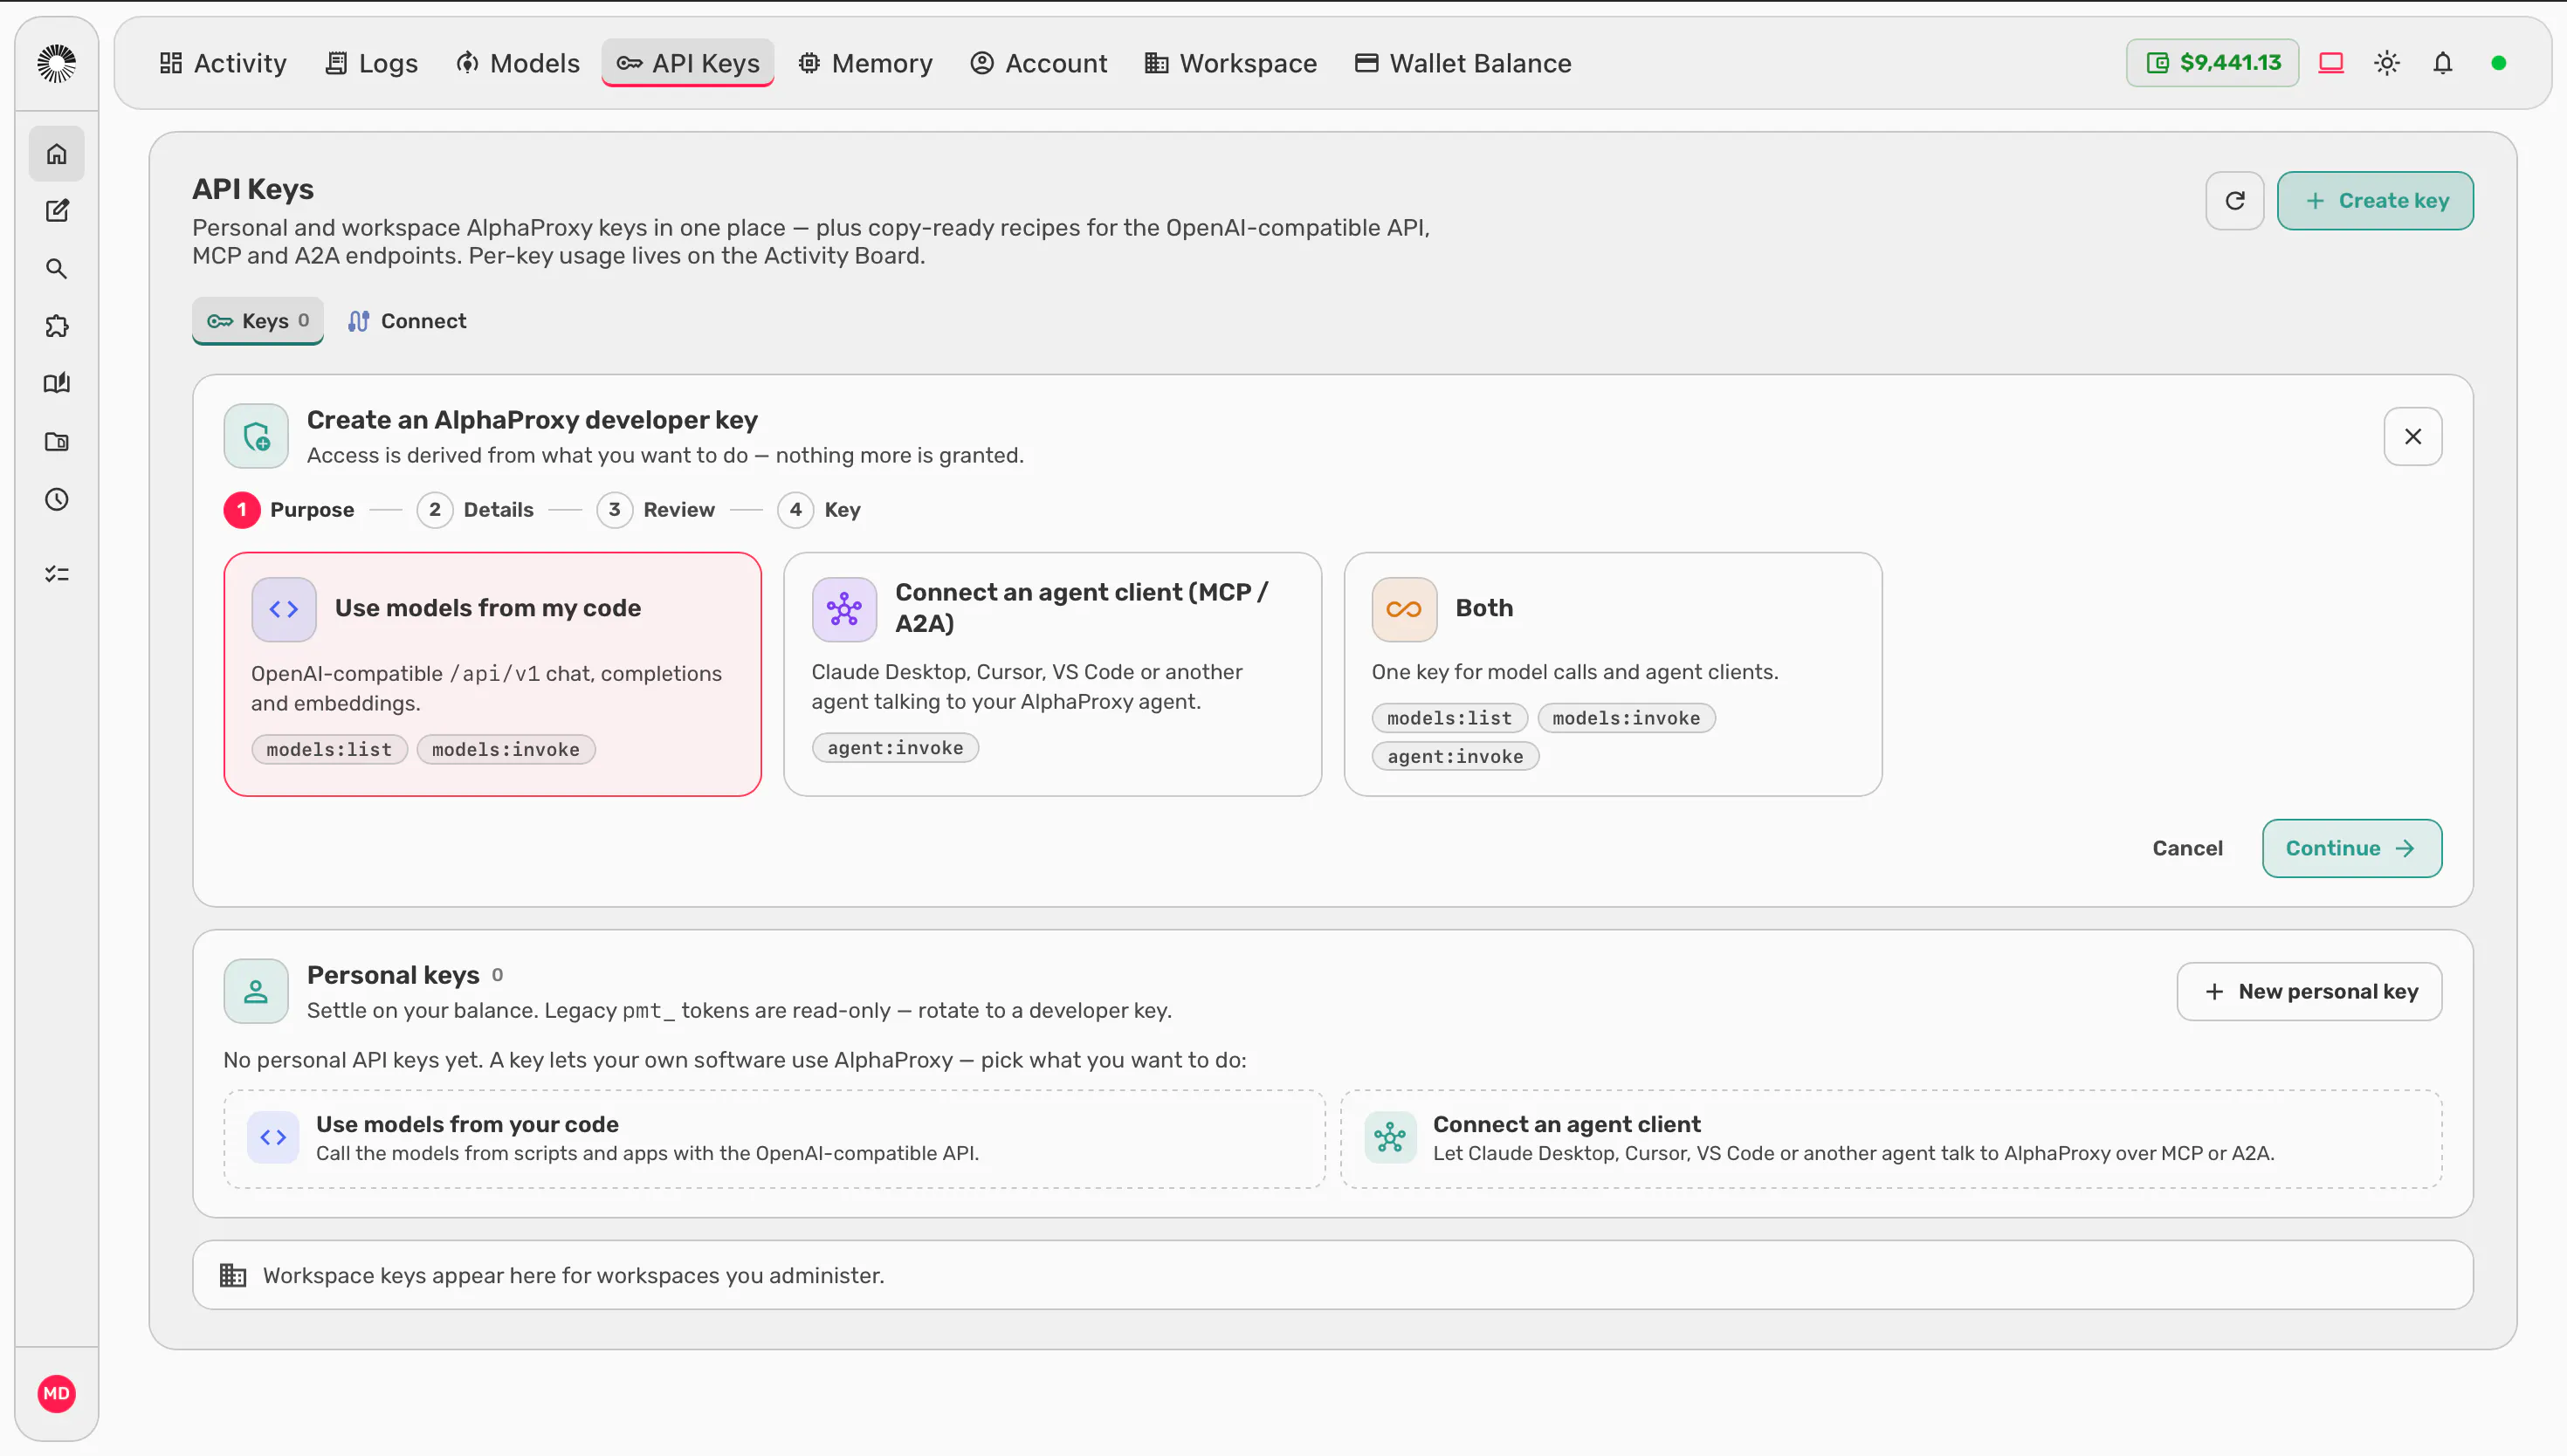2567x1456 pixels.
Task: Open the home icon in sidebar
Action: [x=56, y=154]
